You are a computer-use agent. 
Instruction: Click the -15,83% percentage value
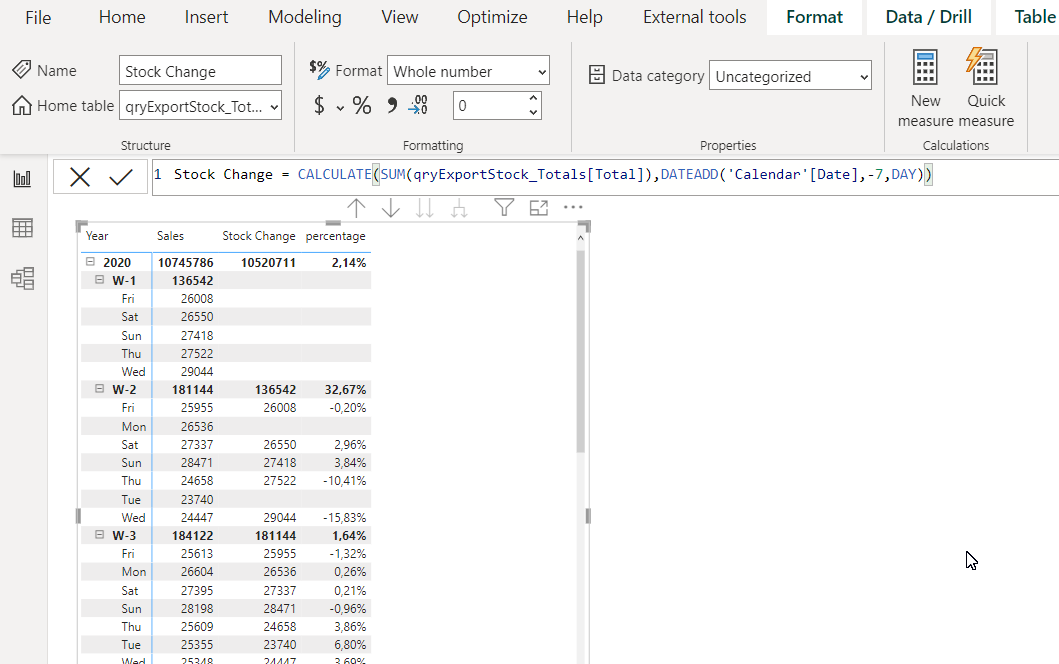click(344, 517)
